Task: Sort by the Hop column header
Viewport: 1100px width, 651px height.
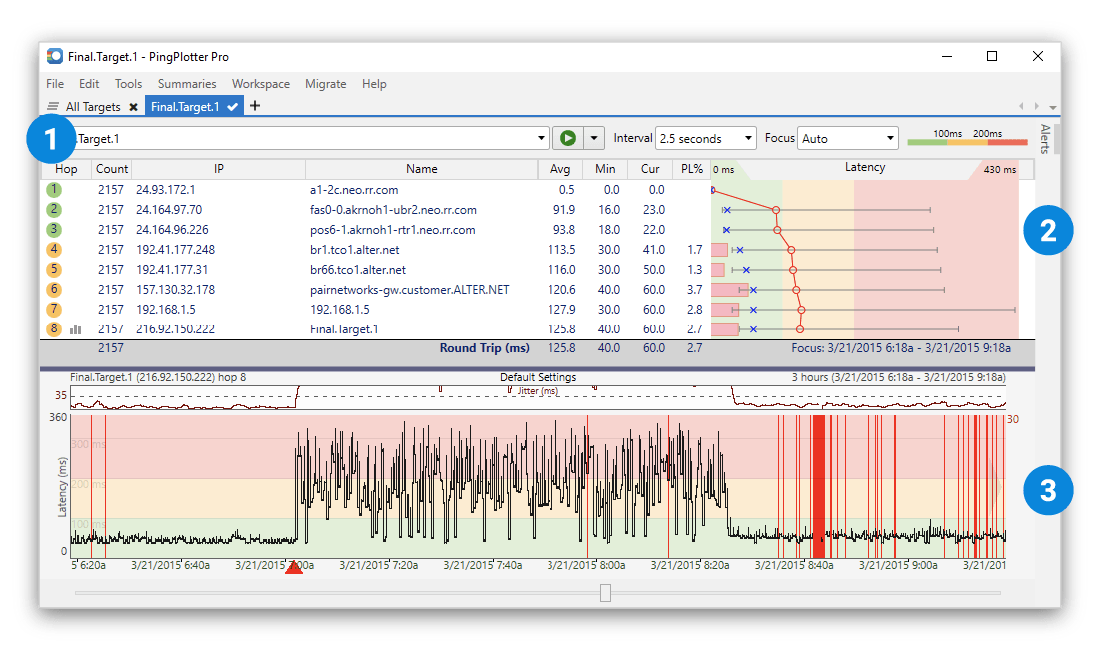Action: tap(67, 168)
